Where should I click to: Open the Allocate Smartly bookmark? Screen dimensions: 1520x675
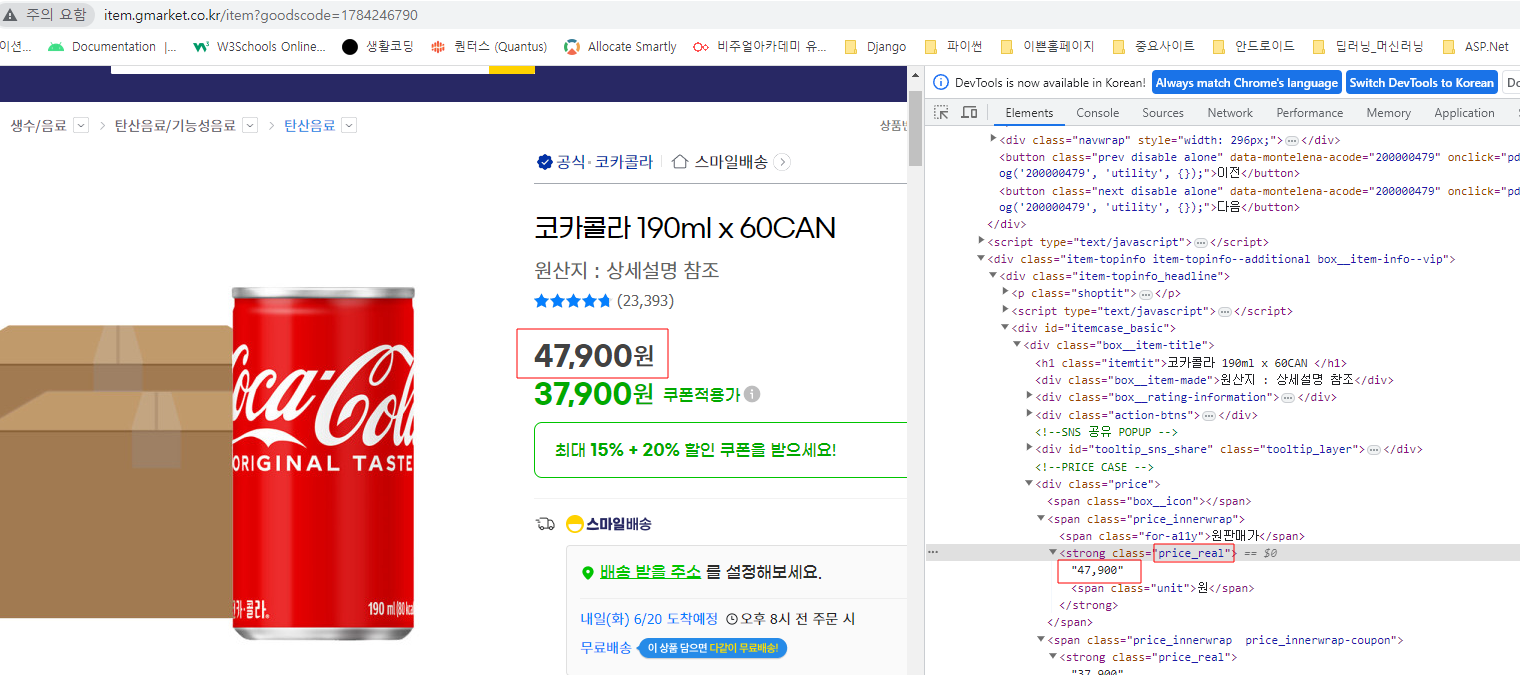621,47
